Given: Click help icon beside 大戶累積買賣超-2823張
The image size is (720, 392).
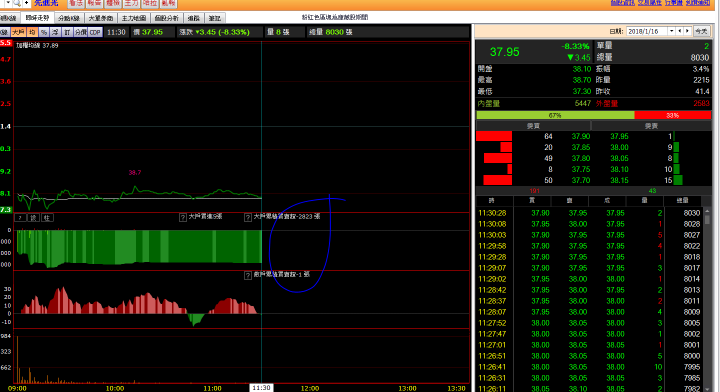Looking at the screenshot, I should tap(248, 218).
